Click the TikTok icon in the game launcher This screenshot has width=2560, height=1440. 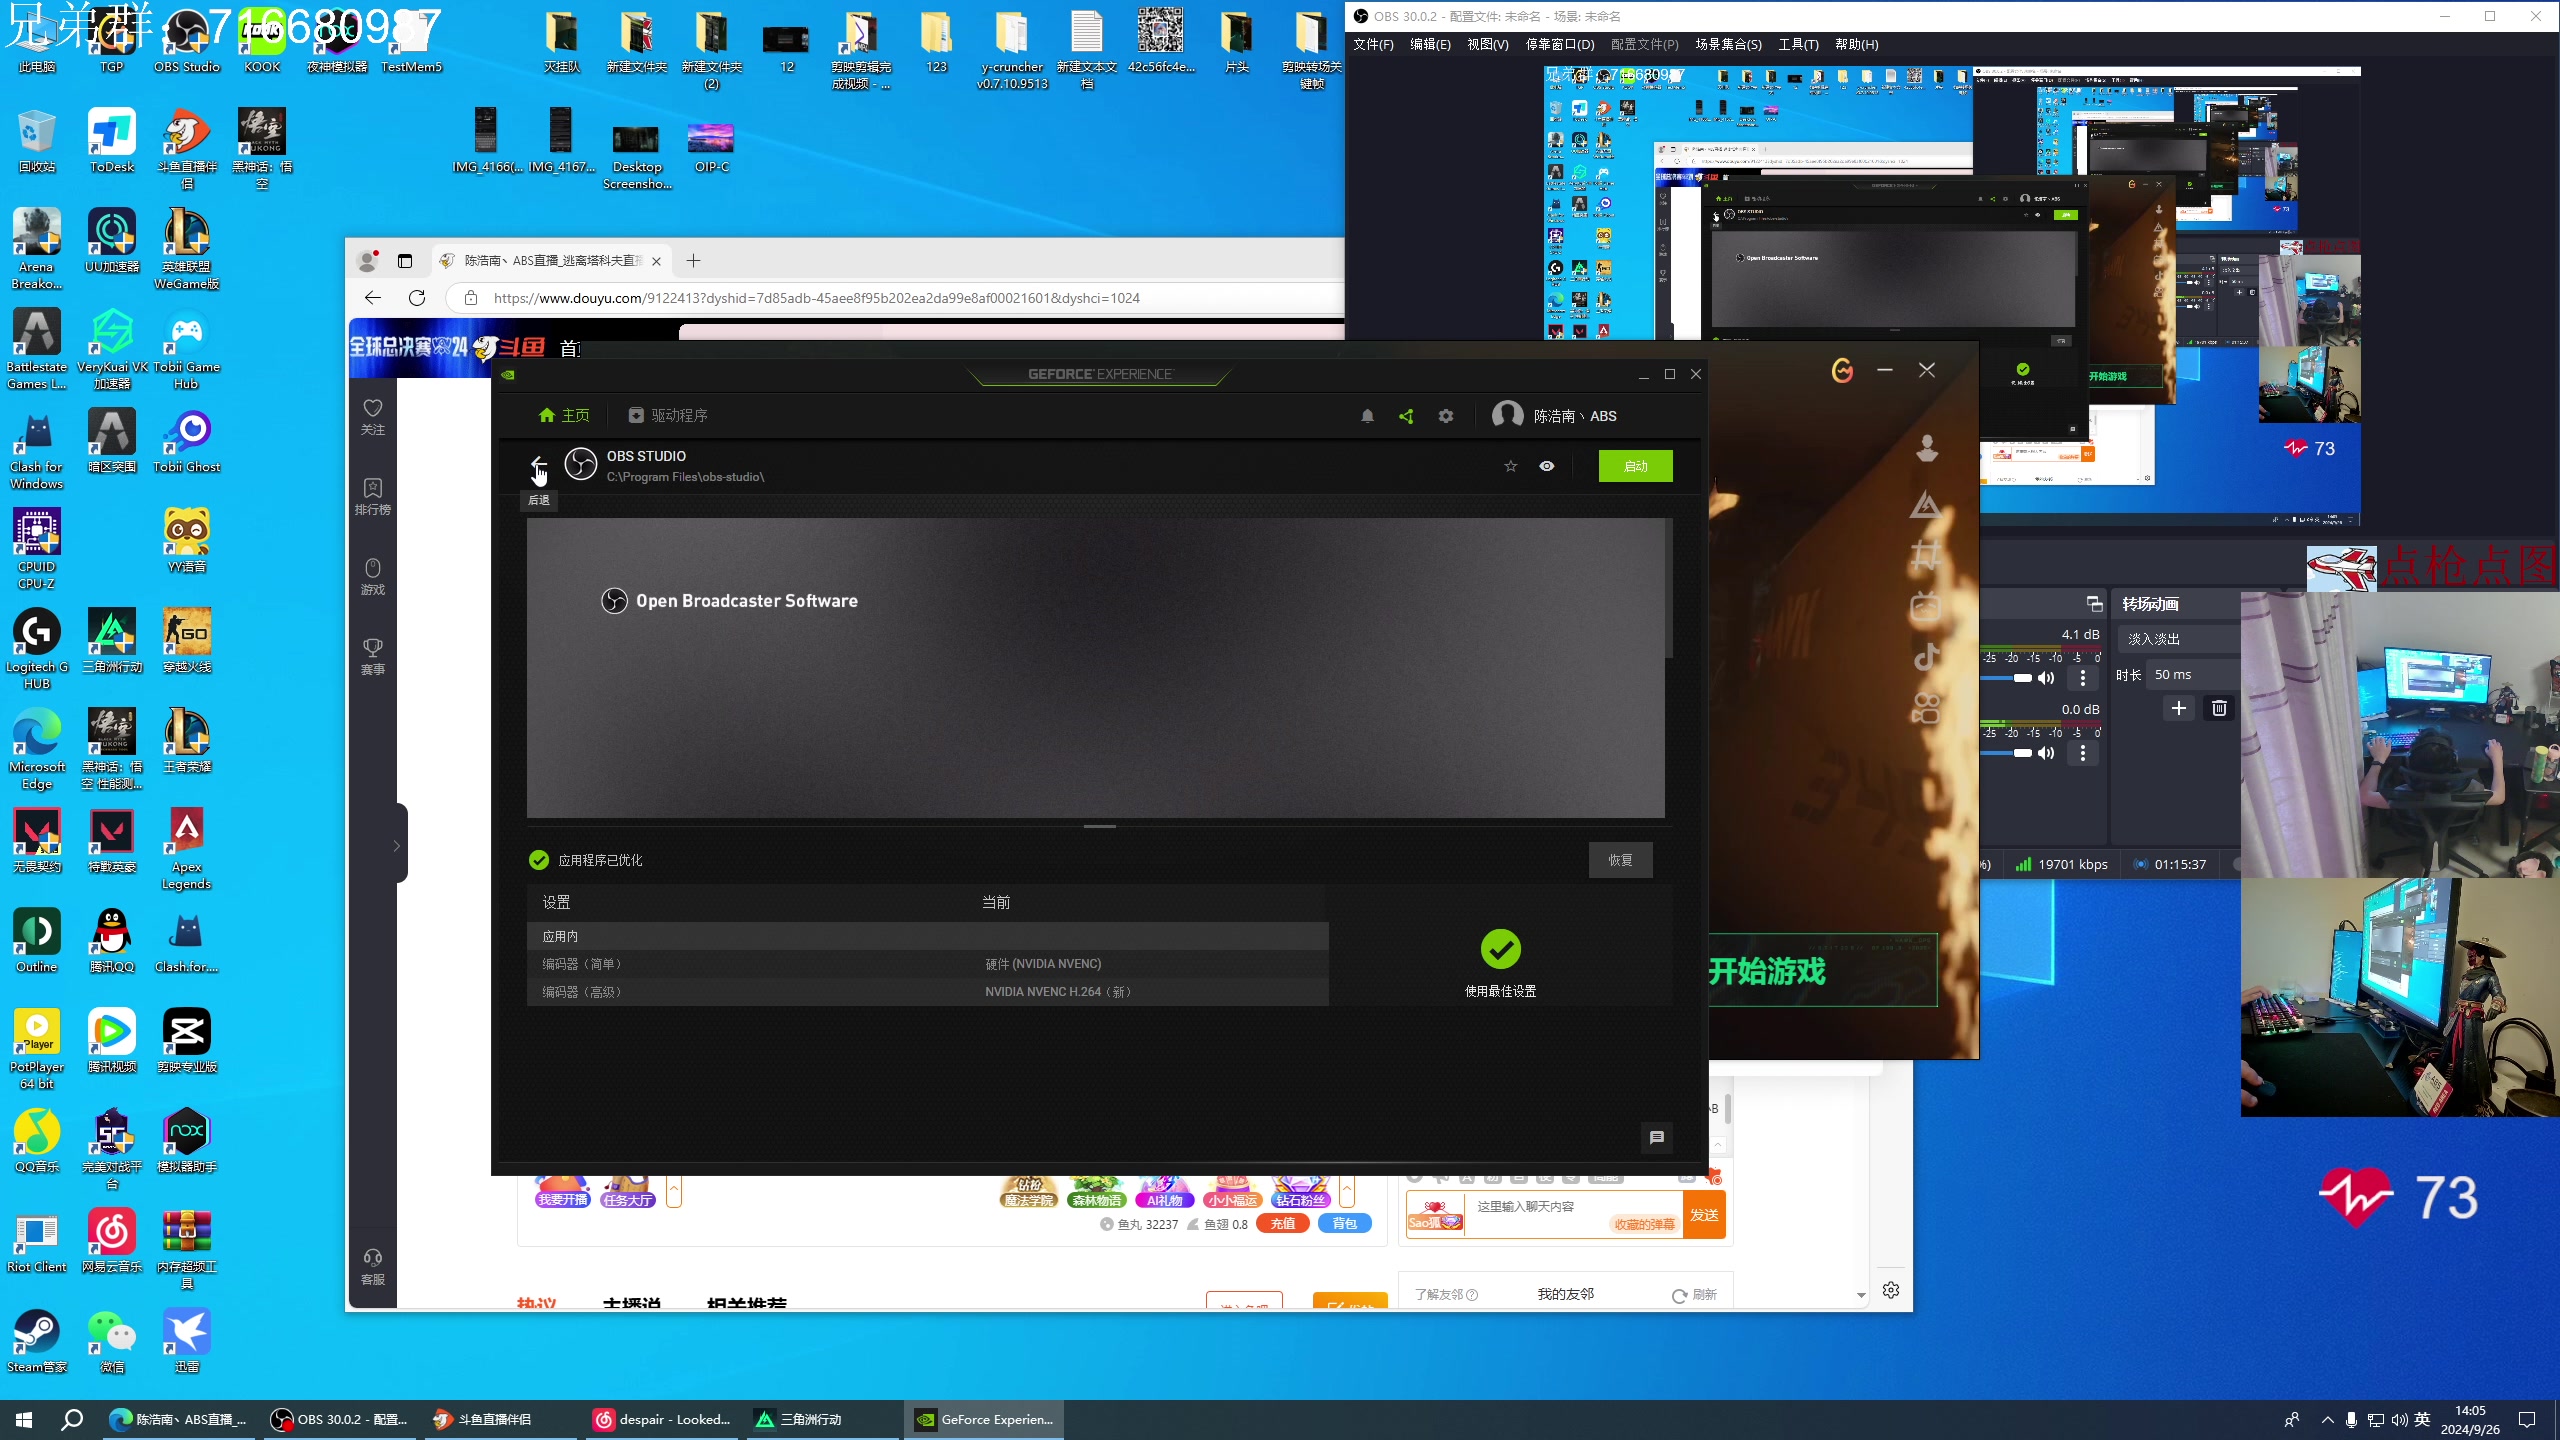[x=1926, y=657]
